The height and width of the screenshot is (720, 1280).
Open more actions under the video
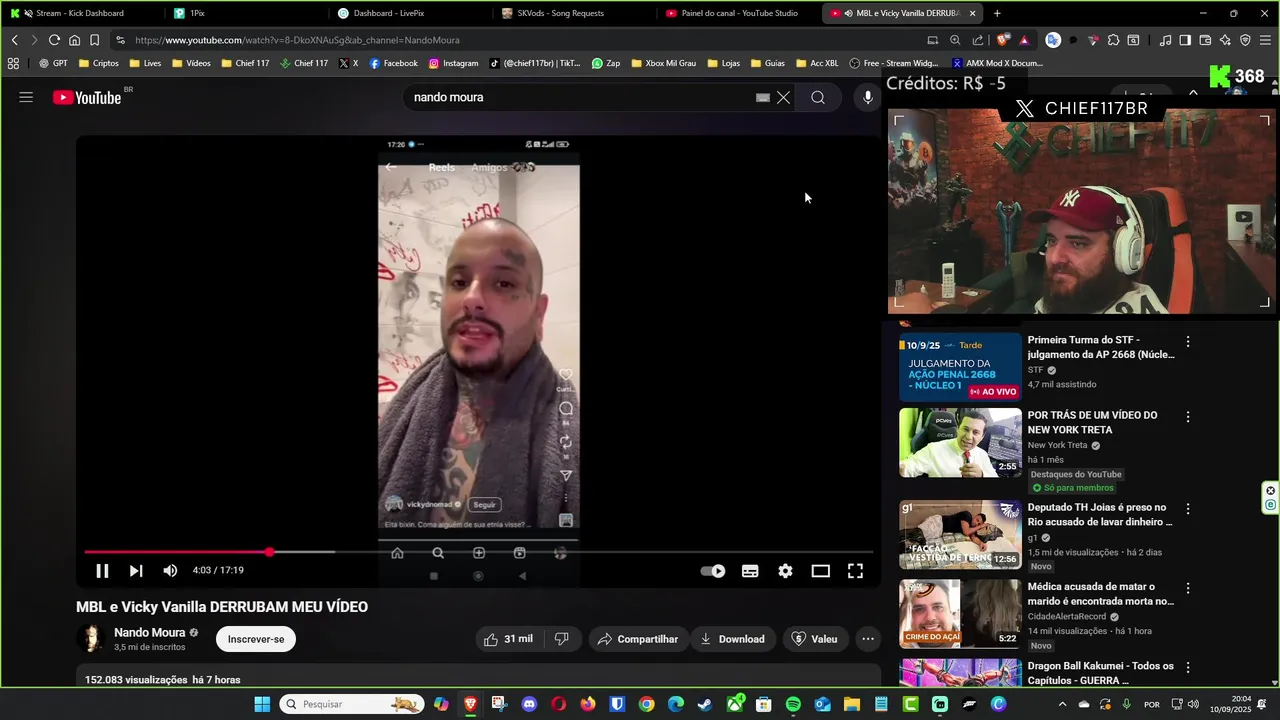[868, 639]
